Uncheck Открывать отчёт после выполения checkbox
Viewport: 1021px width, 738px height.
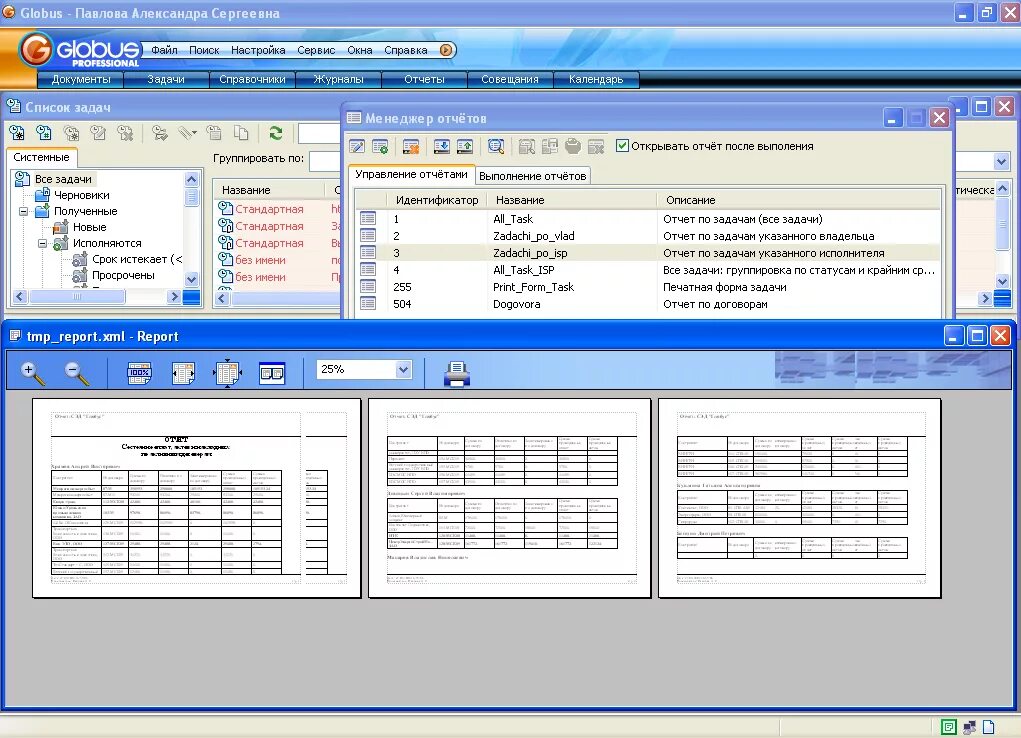tap(622, 146)
